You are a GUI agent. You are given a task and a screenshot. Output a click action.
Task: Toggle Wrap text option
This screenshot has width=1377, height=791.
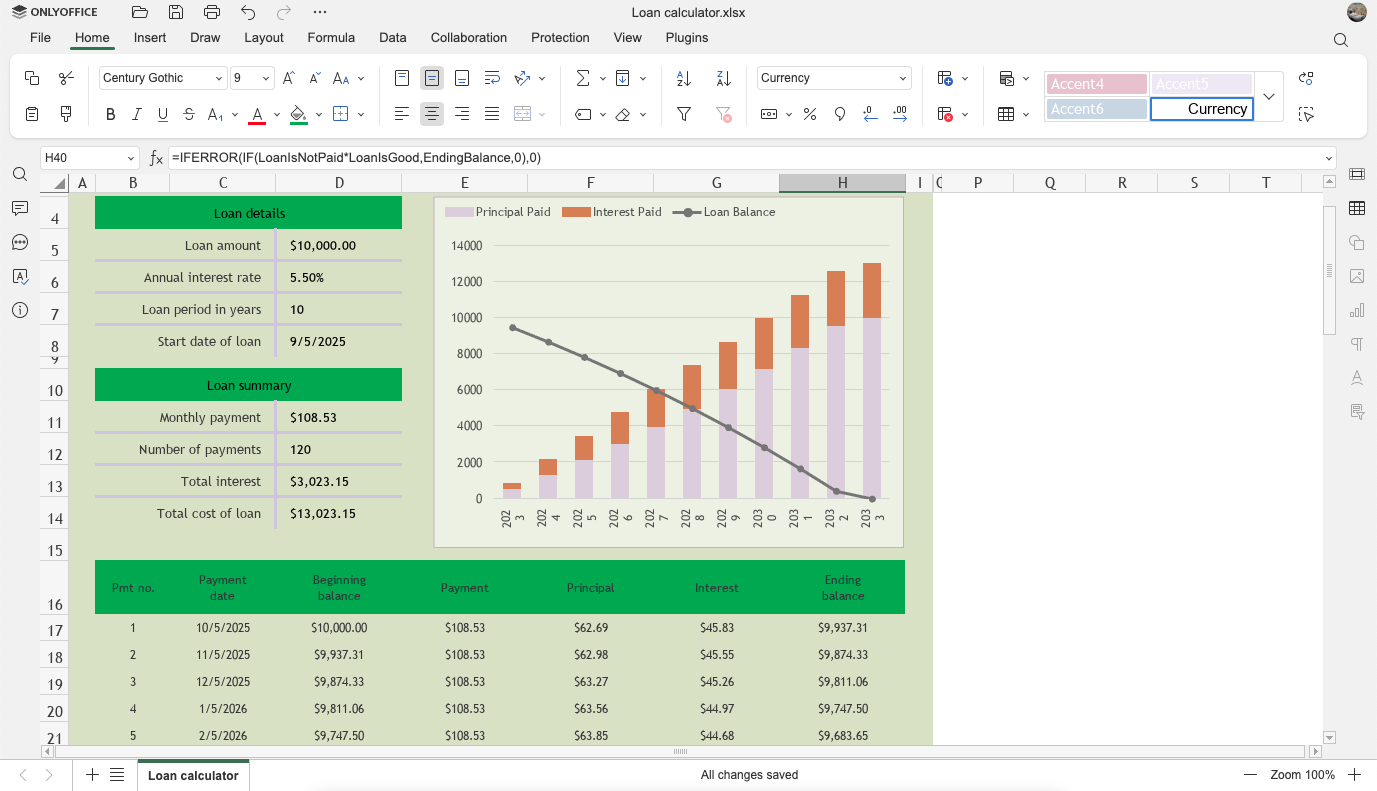pos(492,78)
